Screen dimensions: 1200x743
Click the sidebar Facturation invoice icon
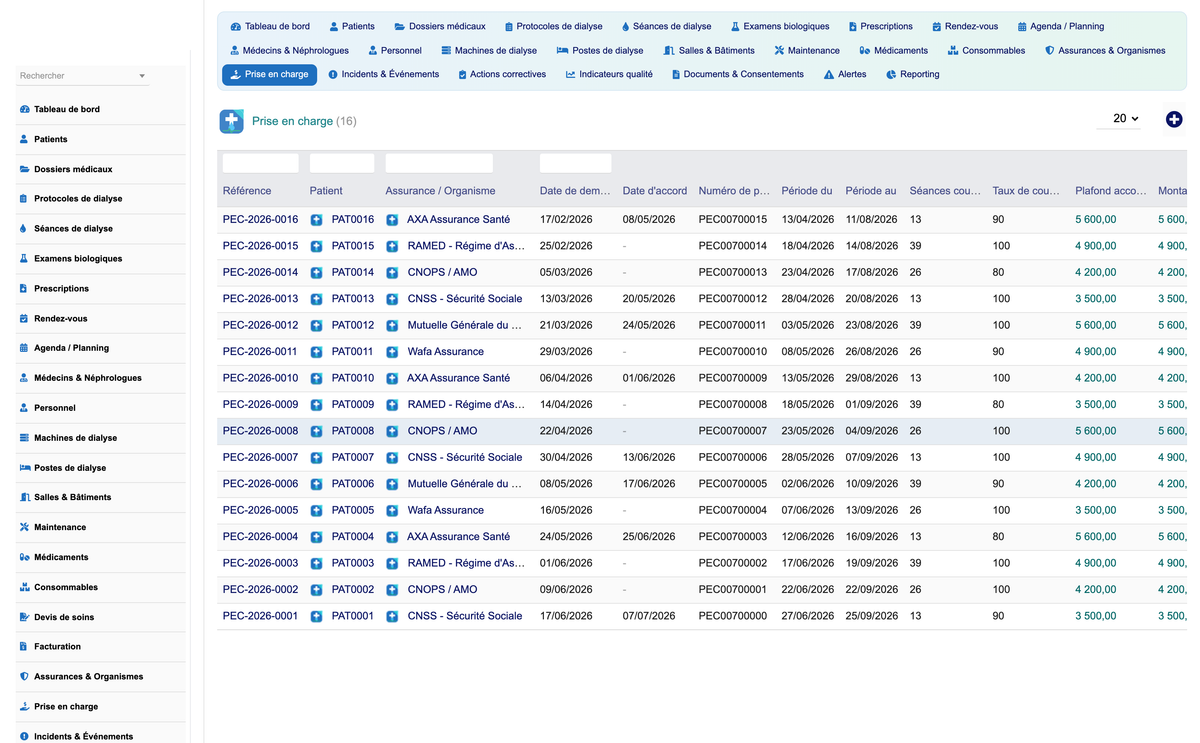[x=24, y=647]
